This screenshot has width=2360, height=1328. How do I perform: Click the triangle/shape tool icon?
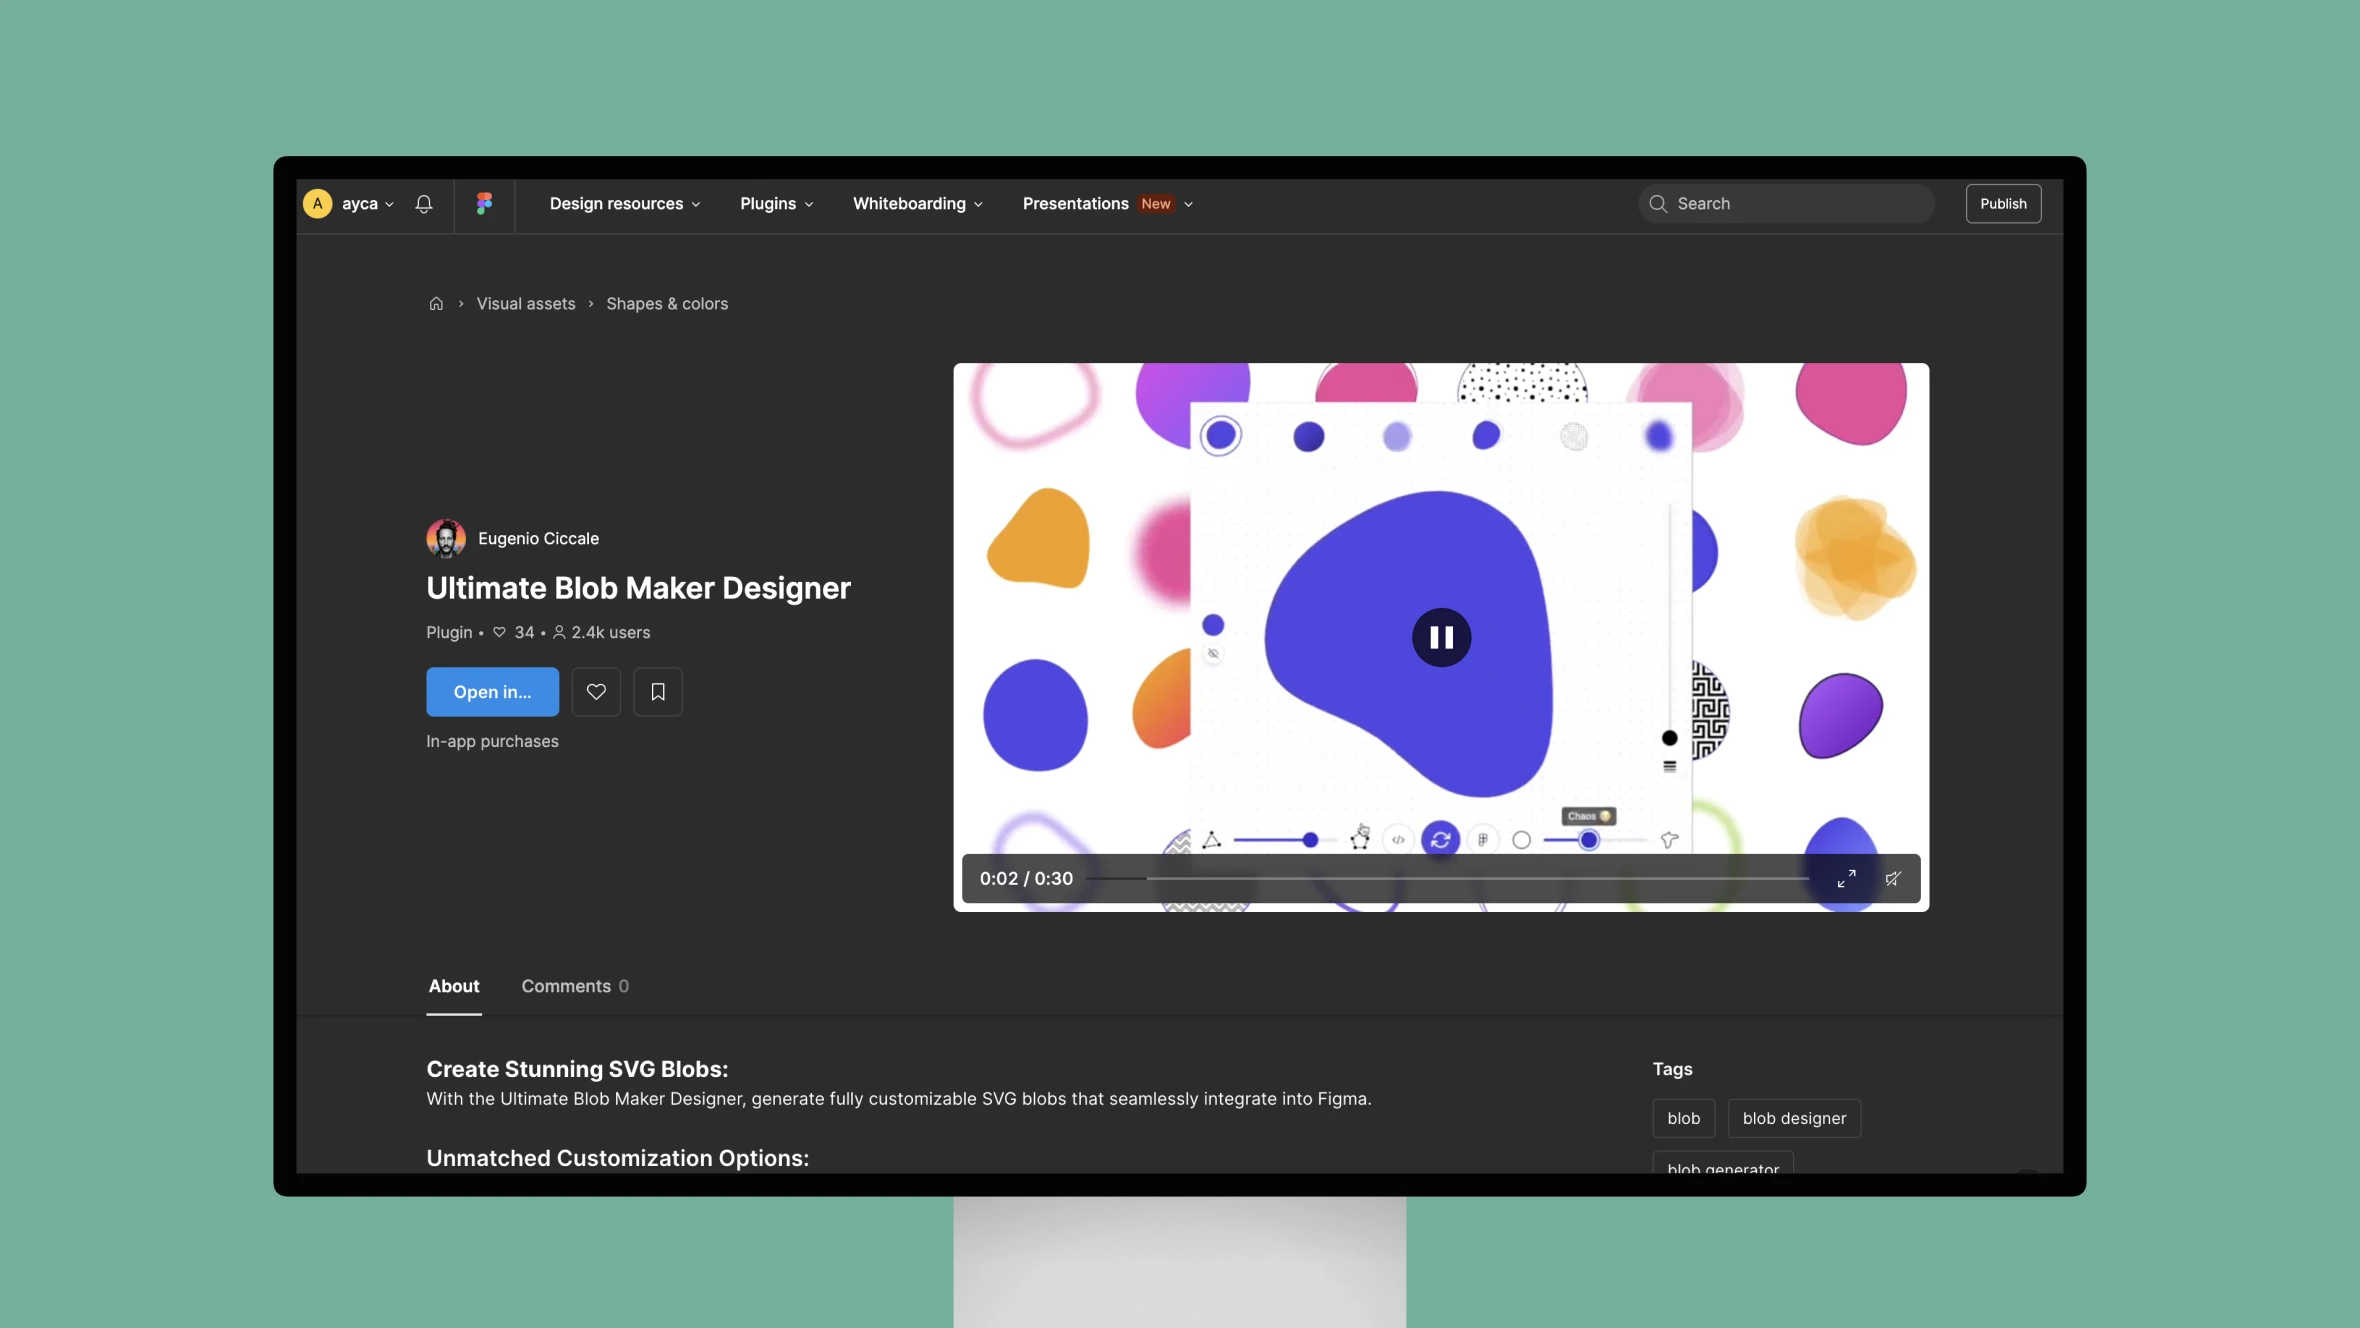tap(1211, 838)
